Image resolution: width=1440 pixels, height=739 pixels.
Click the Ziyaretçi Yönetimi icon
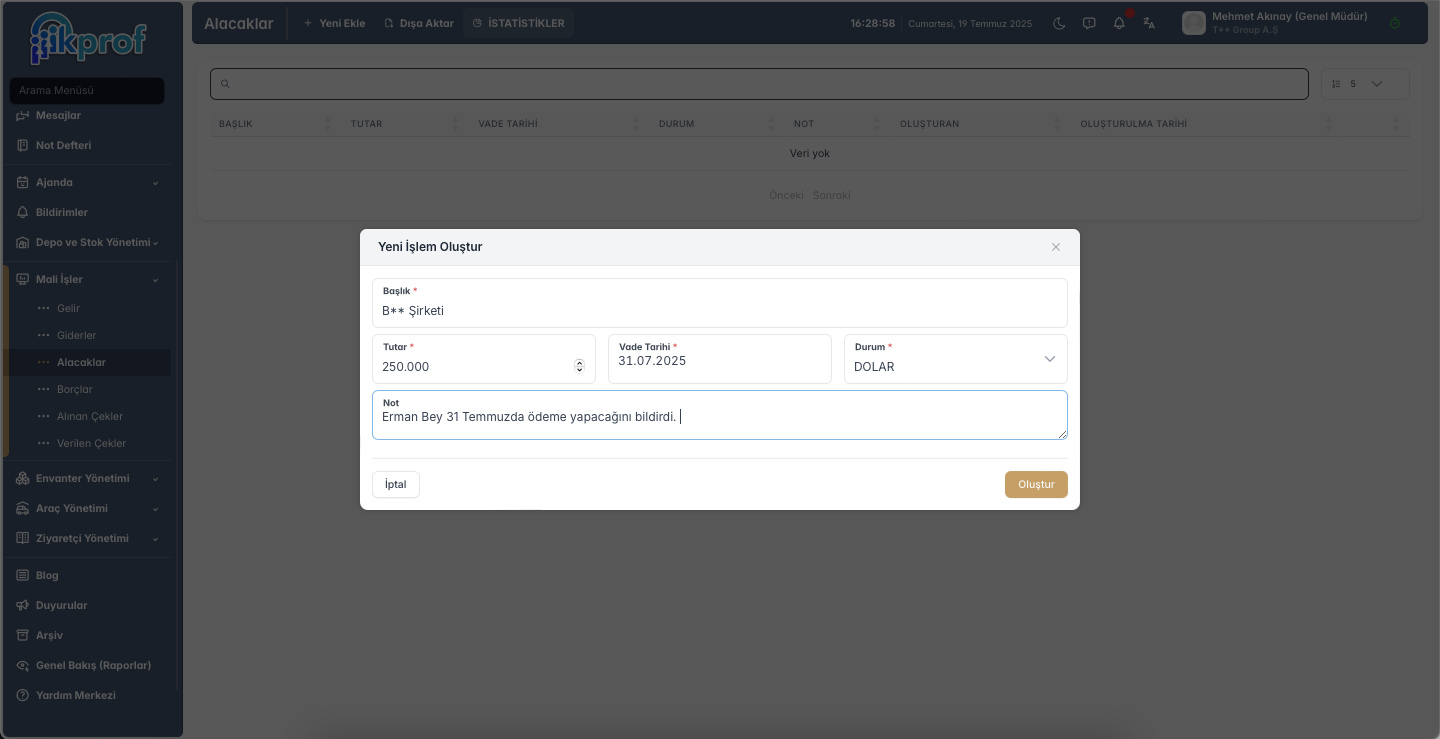click(23, 538)
